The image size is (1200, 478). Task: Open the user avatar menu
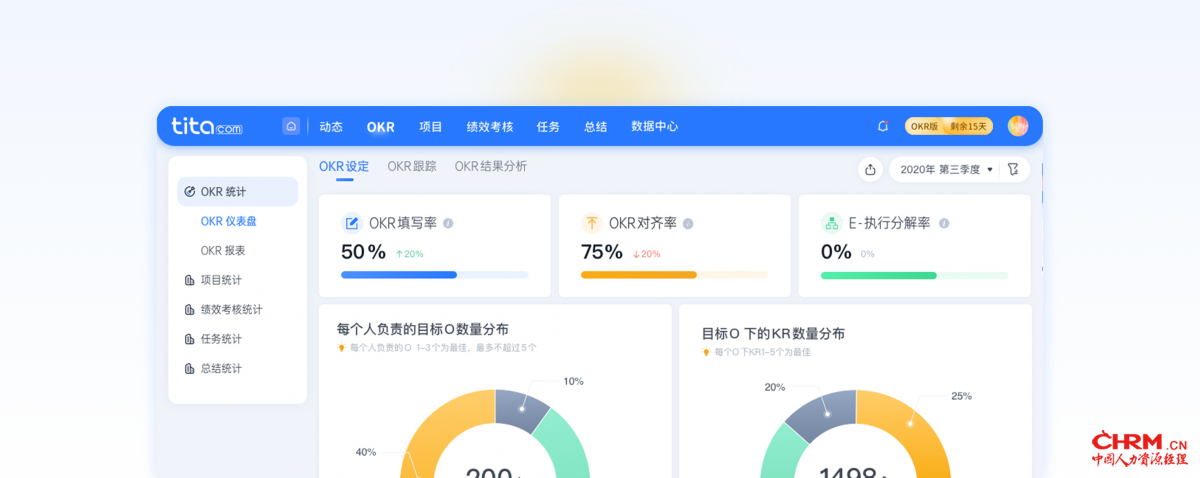(1018, 126)
